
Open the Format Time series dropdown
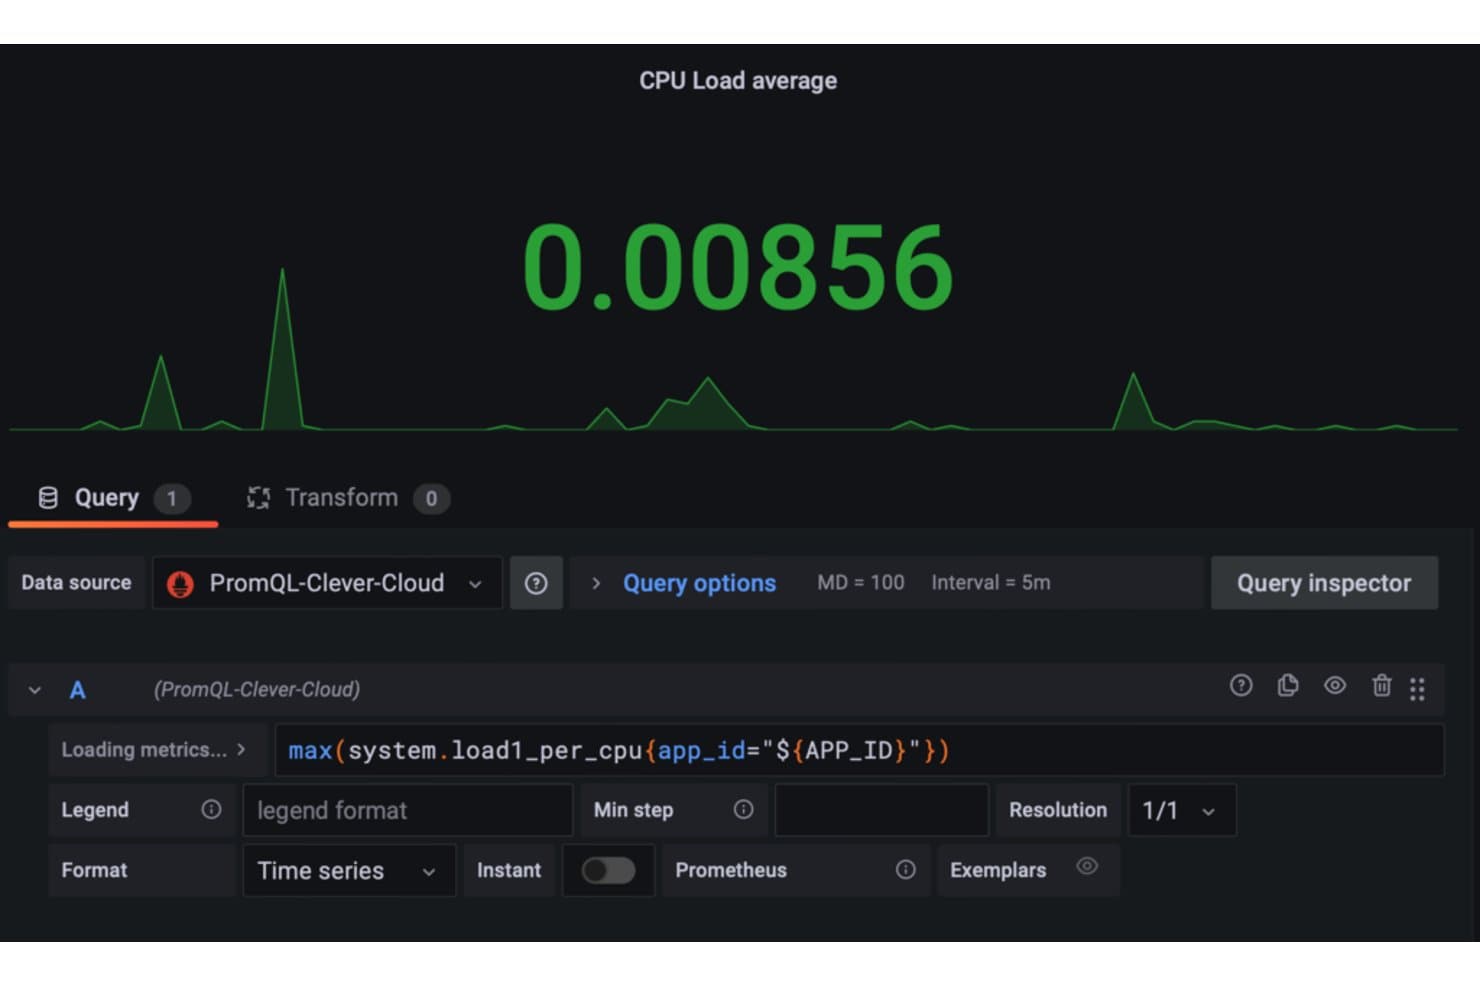[349, 870]
